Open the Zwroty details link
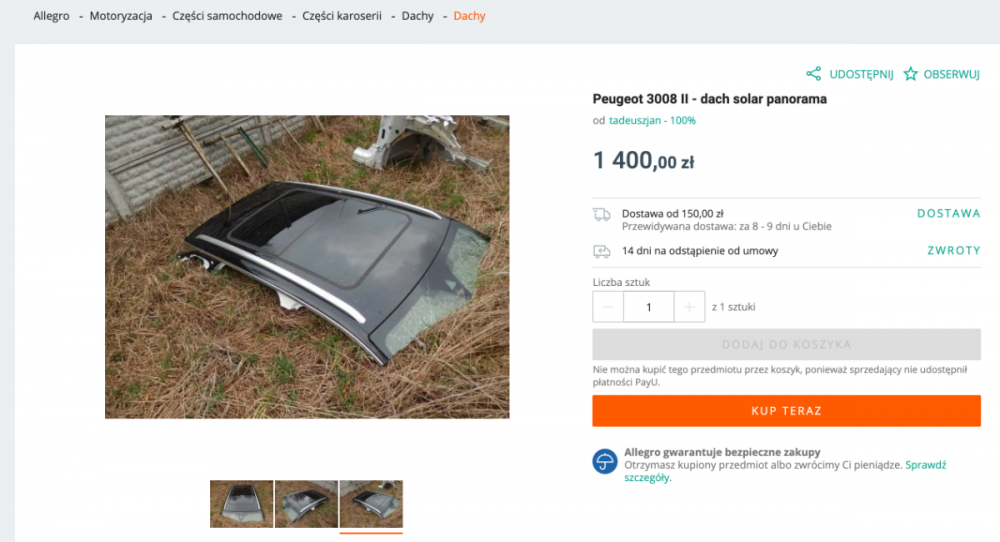The width and height of the screenshot is (1000, 542). [x=953, y=251]
